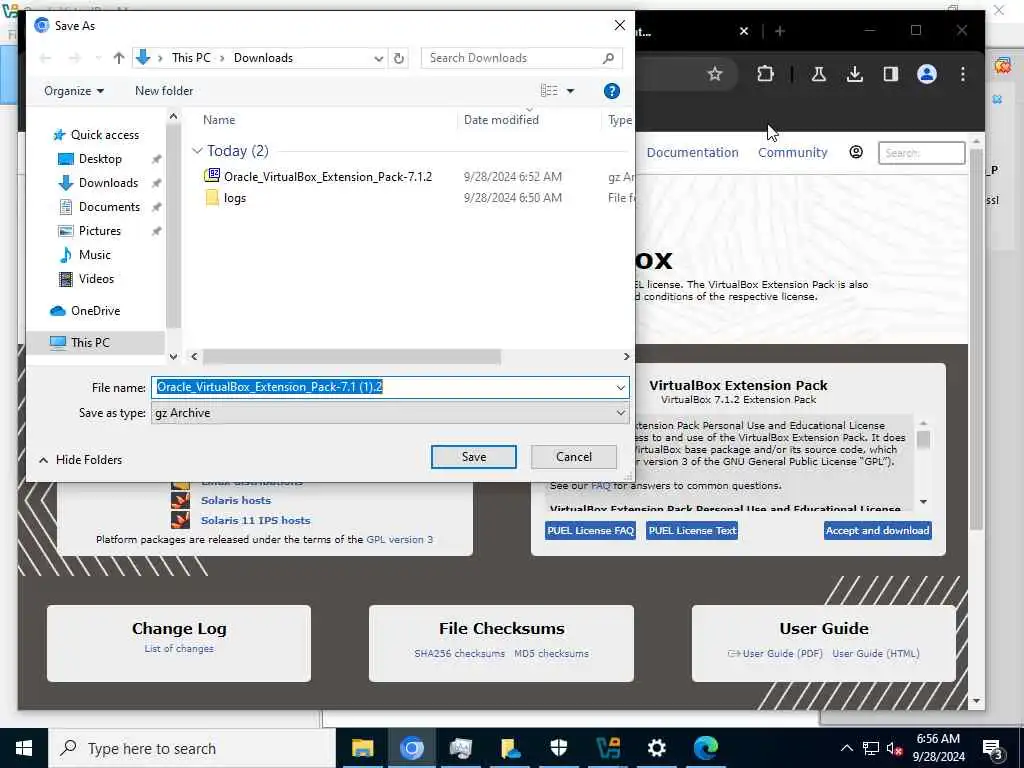This screenshot has height=768, width=1024.
Task: Toggle the browser side panel icon
Action: (891, 74)
